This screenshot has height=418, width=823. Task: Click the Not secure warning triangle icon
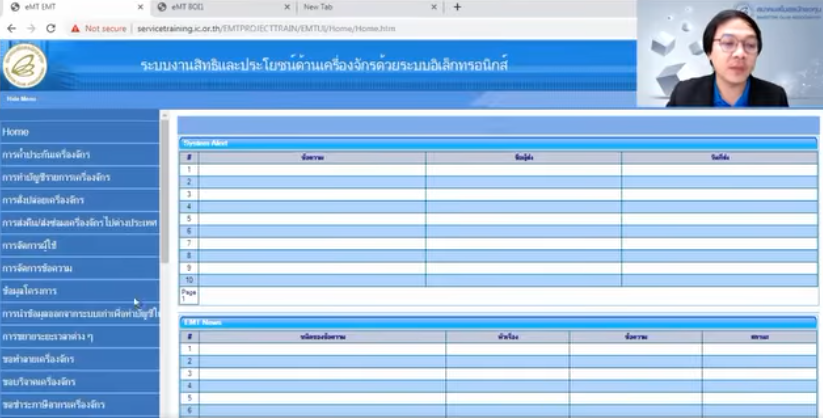(x=75, y=28)
